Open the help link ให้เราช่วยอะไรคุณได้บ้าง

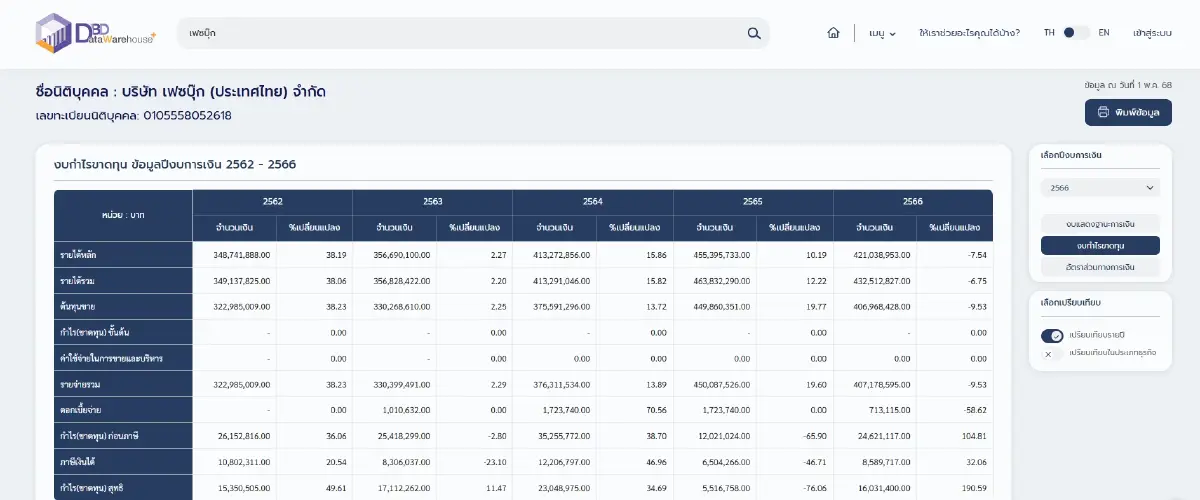pos(968,33)
